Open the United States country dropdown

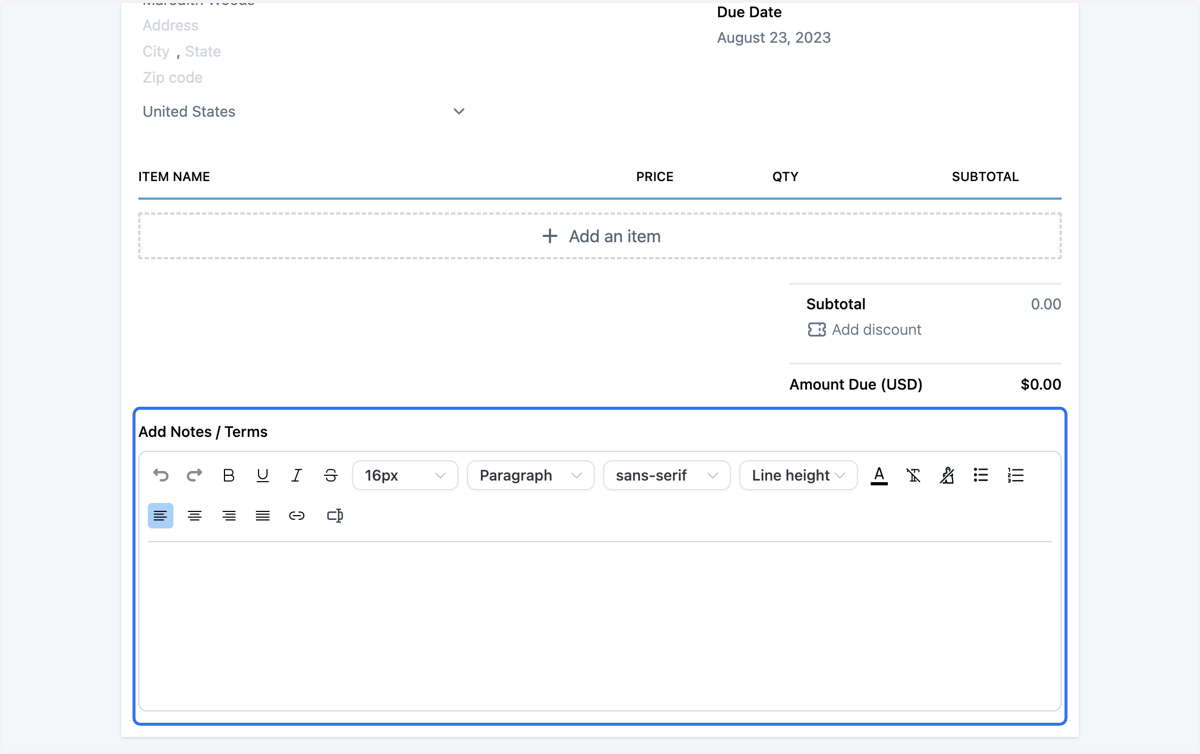point(303,111)
